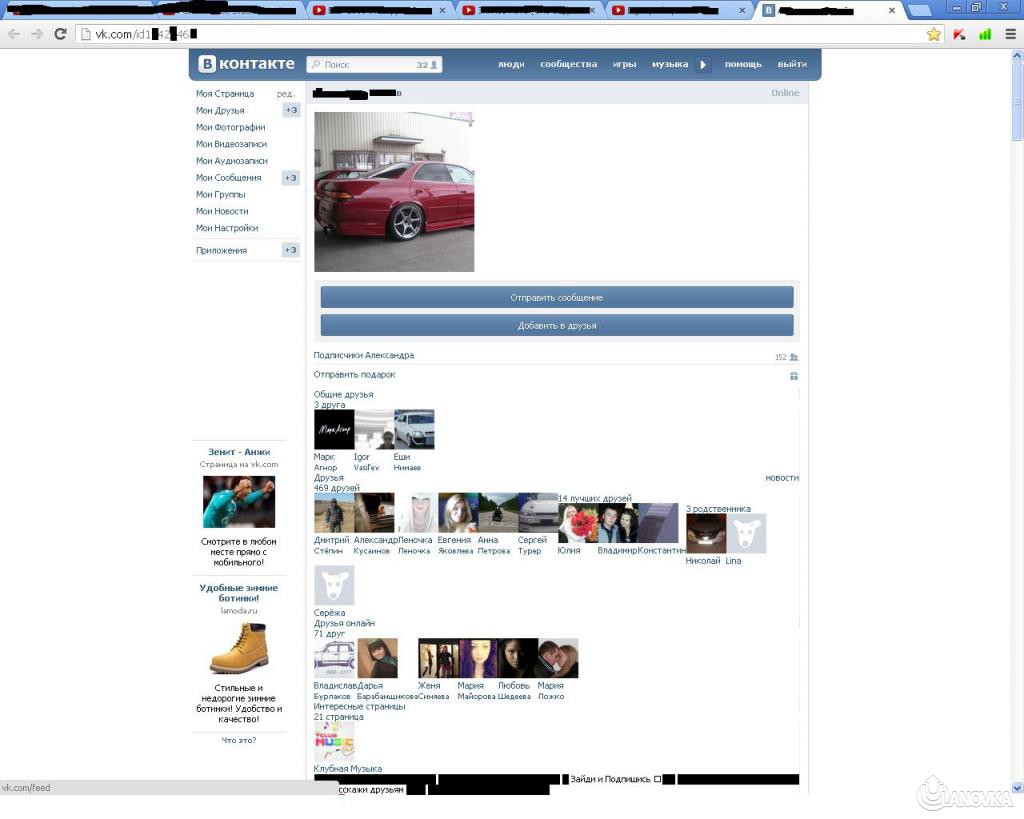Open Мои Сообщения in the left menu
This screenshot has width=1024, height=819.
click(229, 178)
